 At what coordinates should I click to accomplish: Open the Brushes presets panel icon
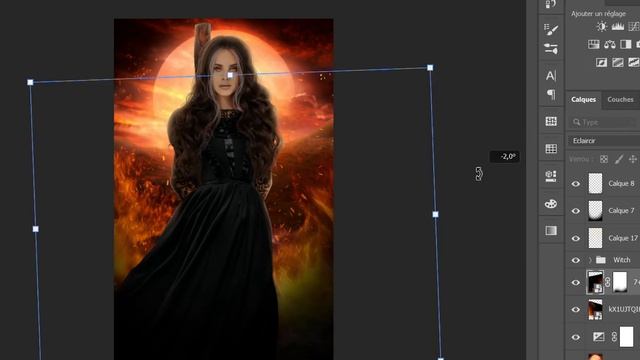pos(551,49)
